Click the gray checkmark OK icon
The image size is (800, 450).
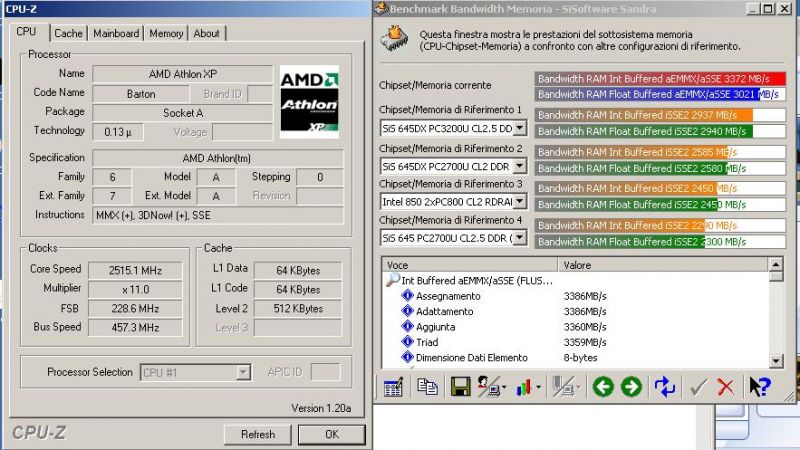pos(698,387)
